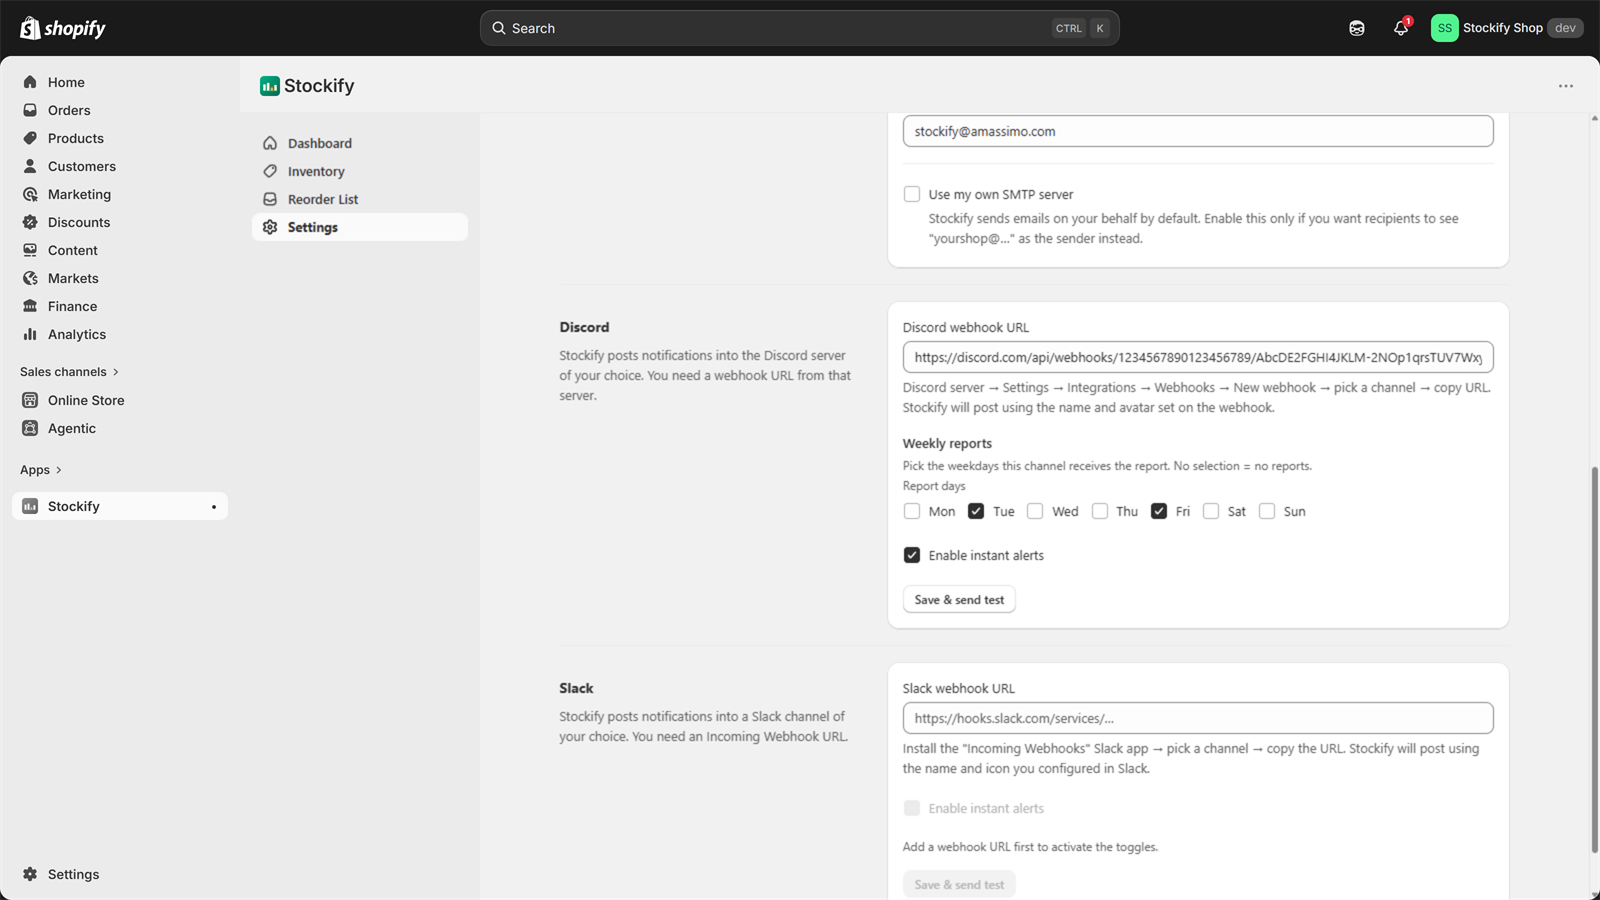
Task: Uncheck the Tue report day
Action: coord(976,511)
